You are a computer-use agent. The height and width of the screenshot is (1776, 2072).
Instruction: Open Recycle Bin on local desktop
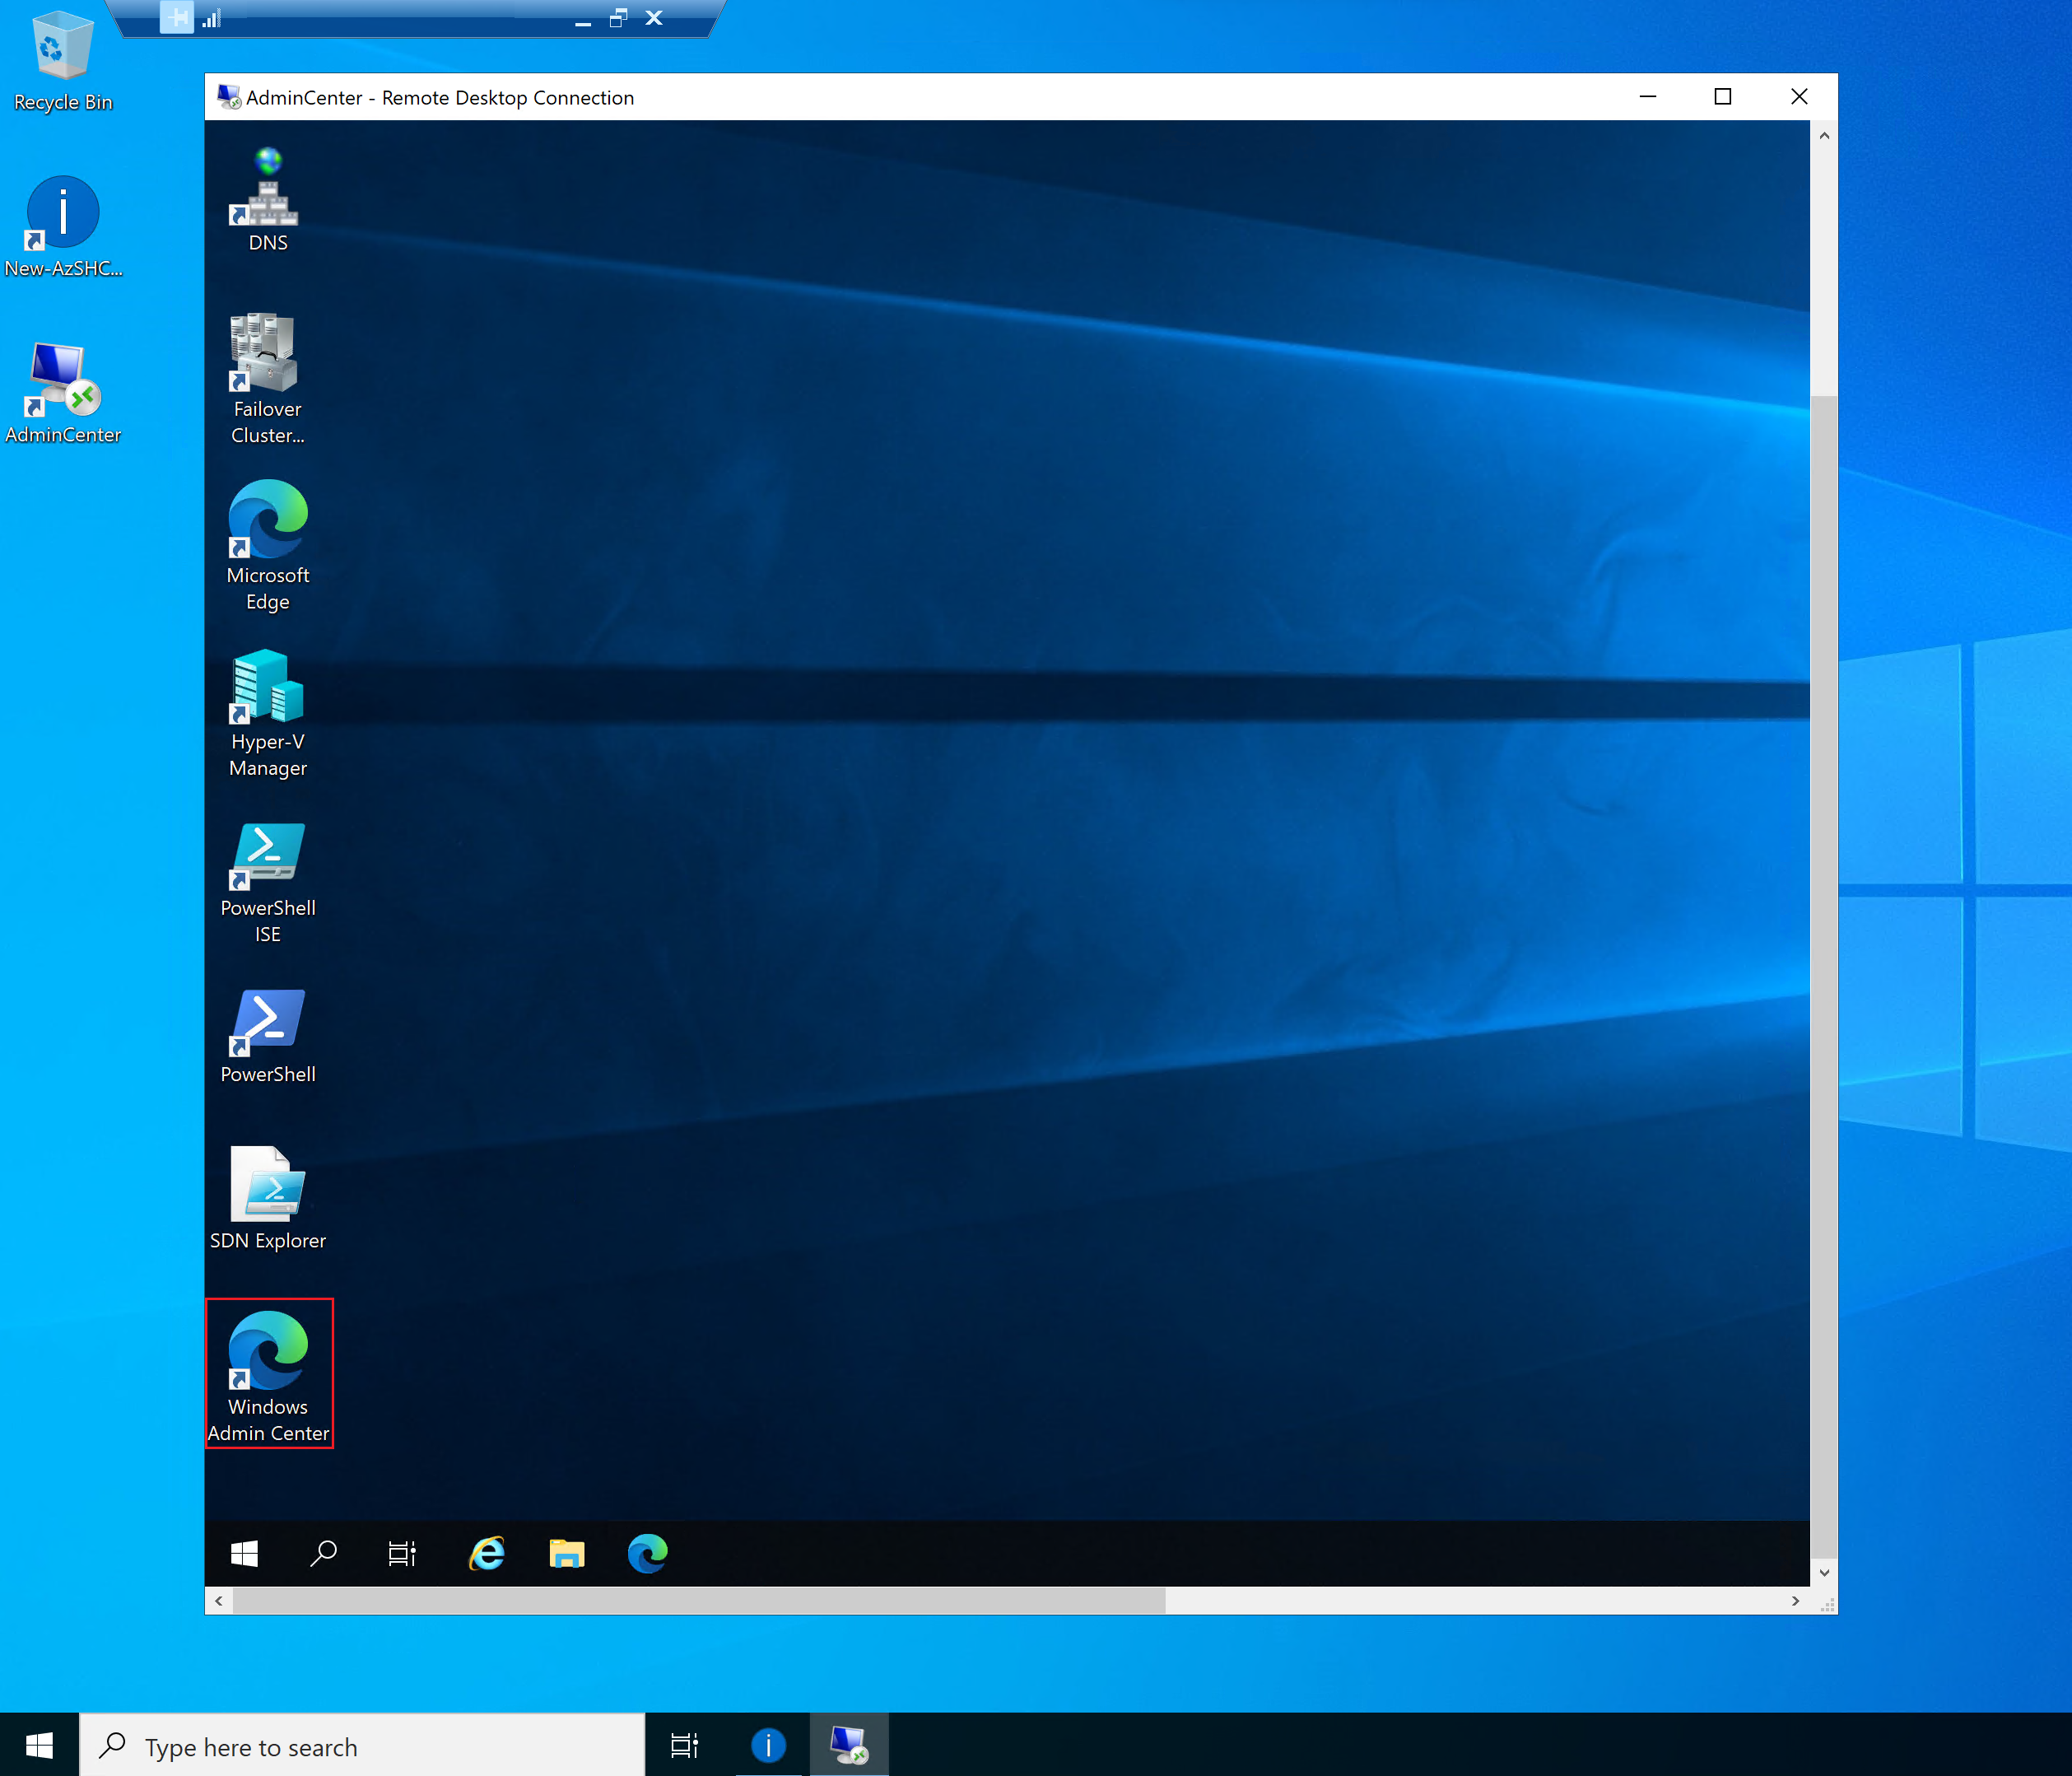[62, 44]
